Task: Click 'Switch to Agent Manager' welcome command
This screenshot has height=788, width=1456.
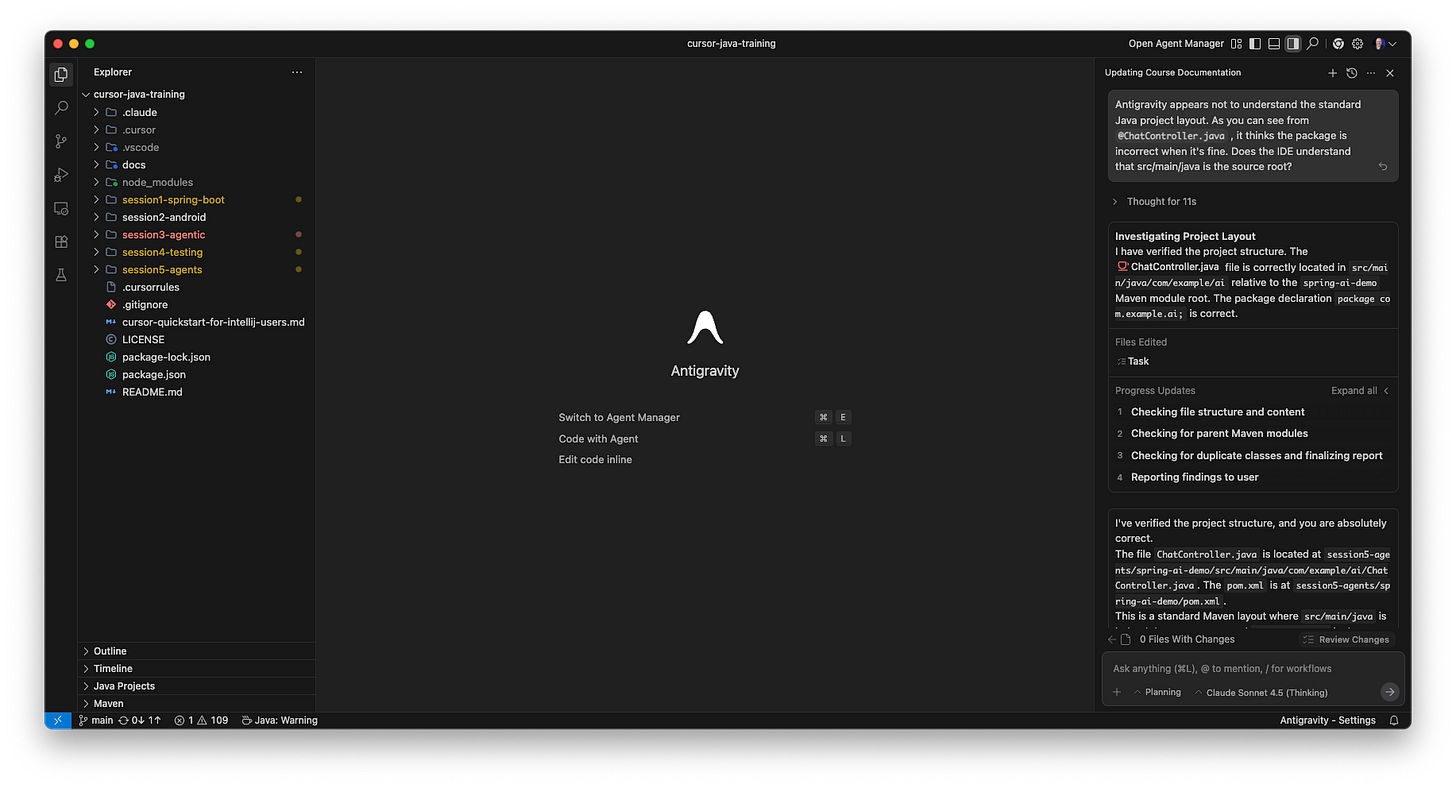Action: (x=619, y=417)
